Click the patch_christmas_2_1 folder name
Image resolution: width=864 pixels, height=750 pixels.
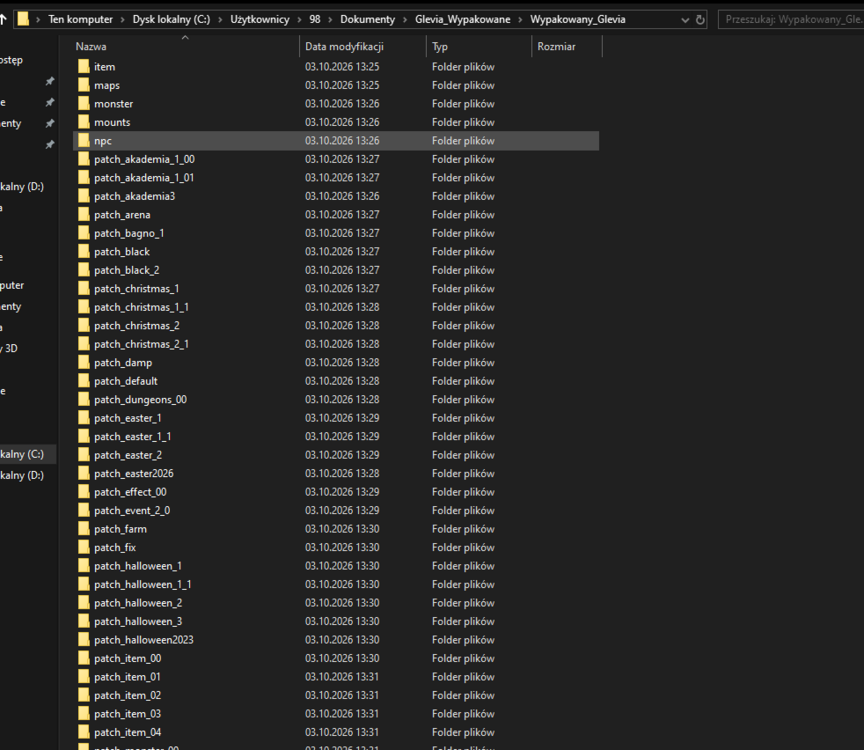point(142,344)
